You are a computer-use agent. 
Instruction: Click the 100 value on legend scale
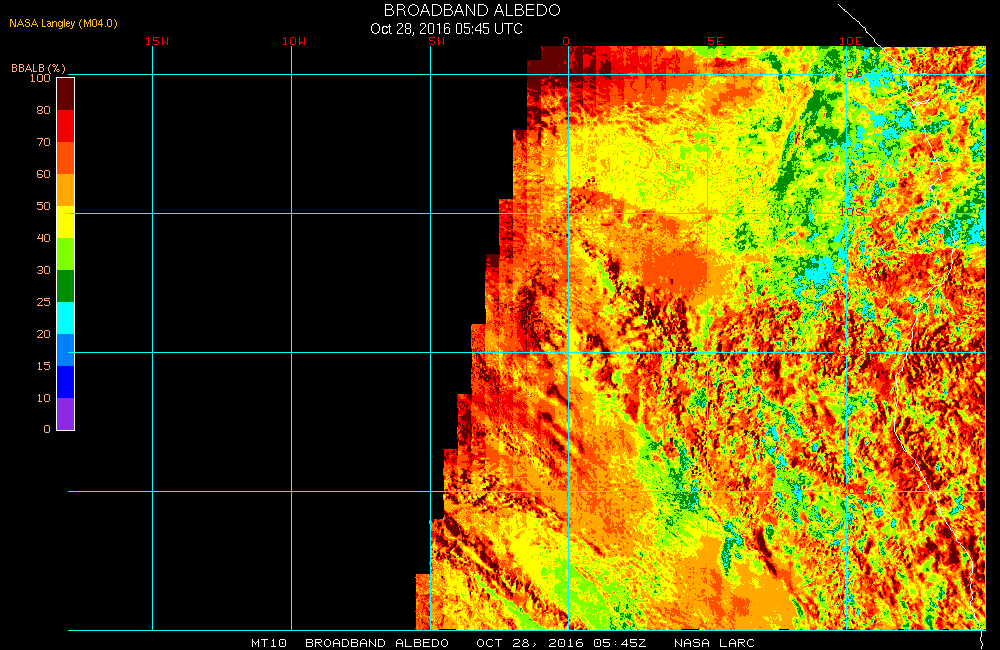tap(40, 78)
